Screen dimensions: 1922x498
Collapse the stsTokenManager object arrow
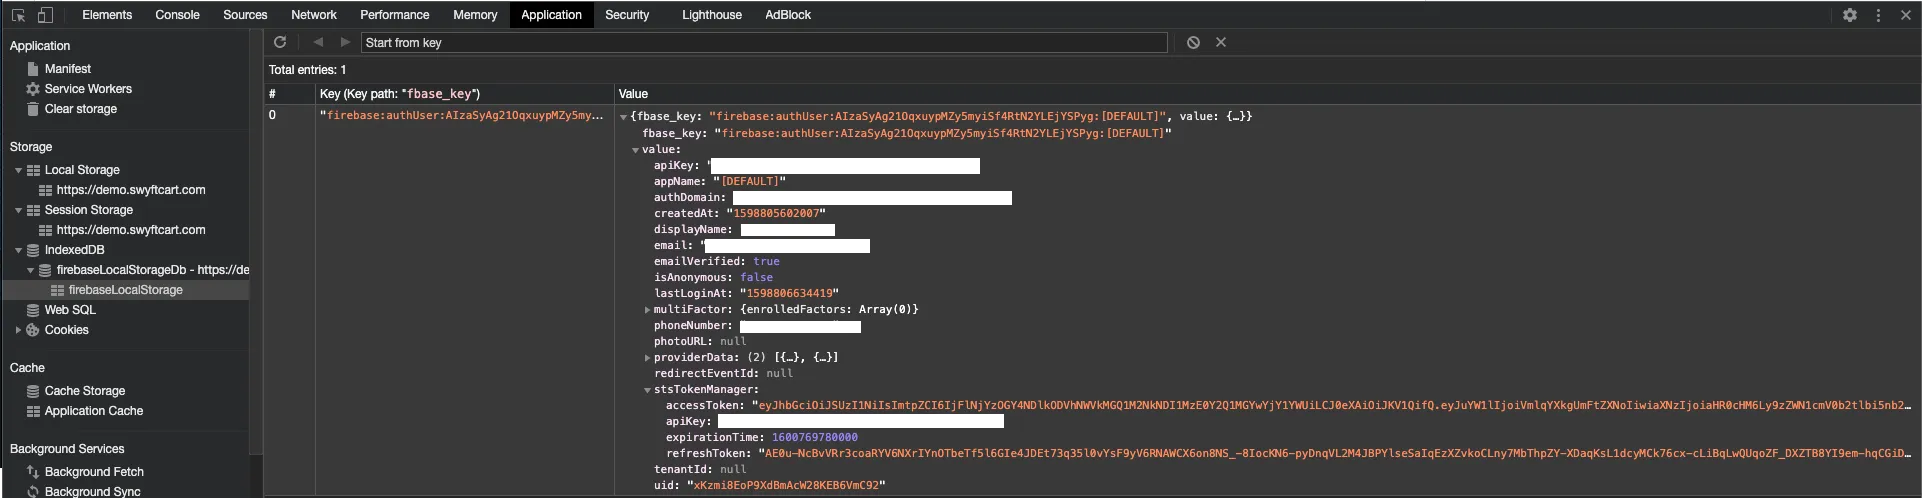pos(647,390)
